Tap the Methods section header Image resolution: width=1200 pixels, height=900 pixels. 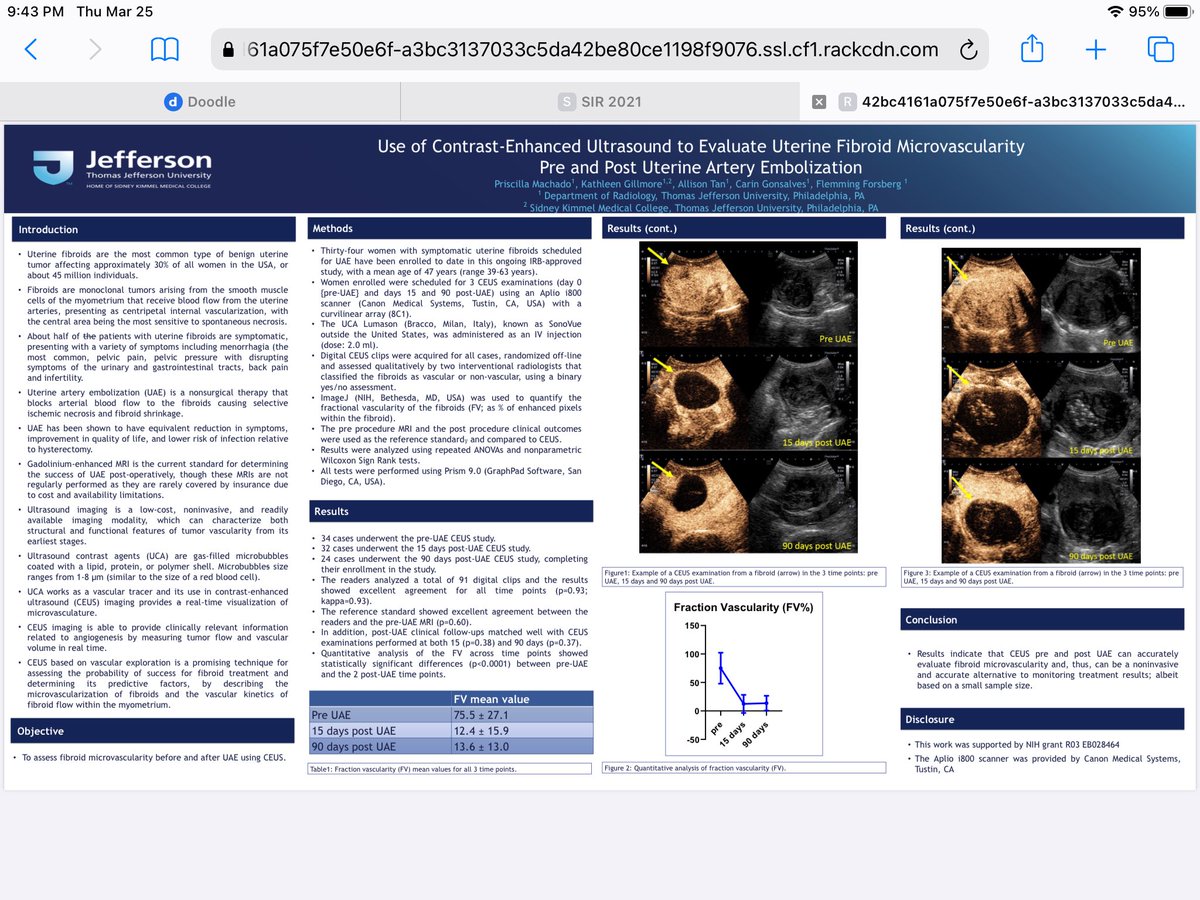point(450,228)
